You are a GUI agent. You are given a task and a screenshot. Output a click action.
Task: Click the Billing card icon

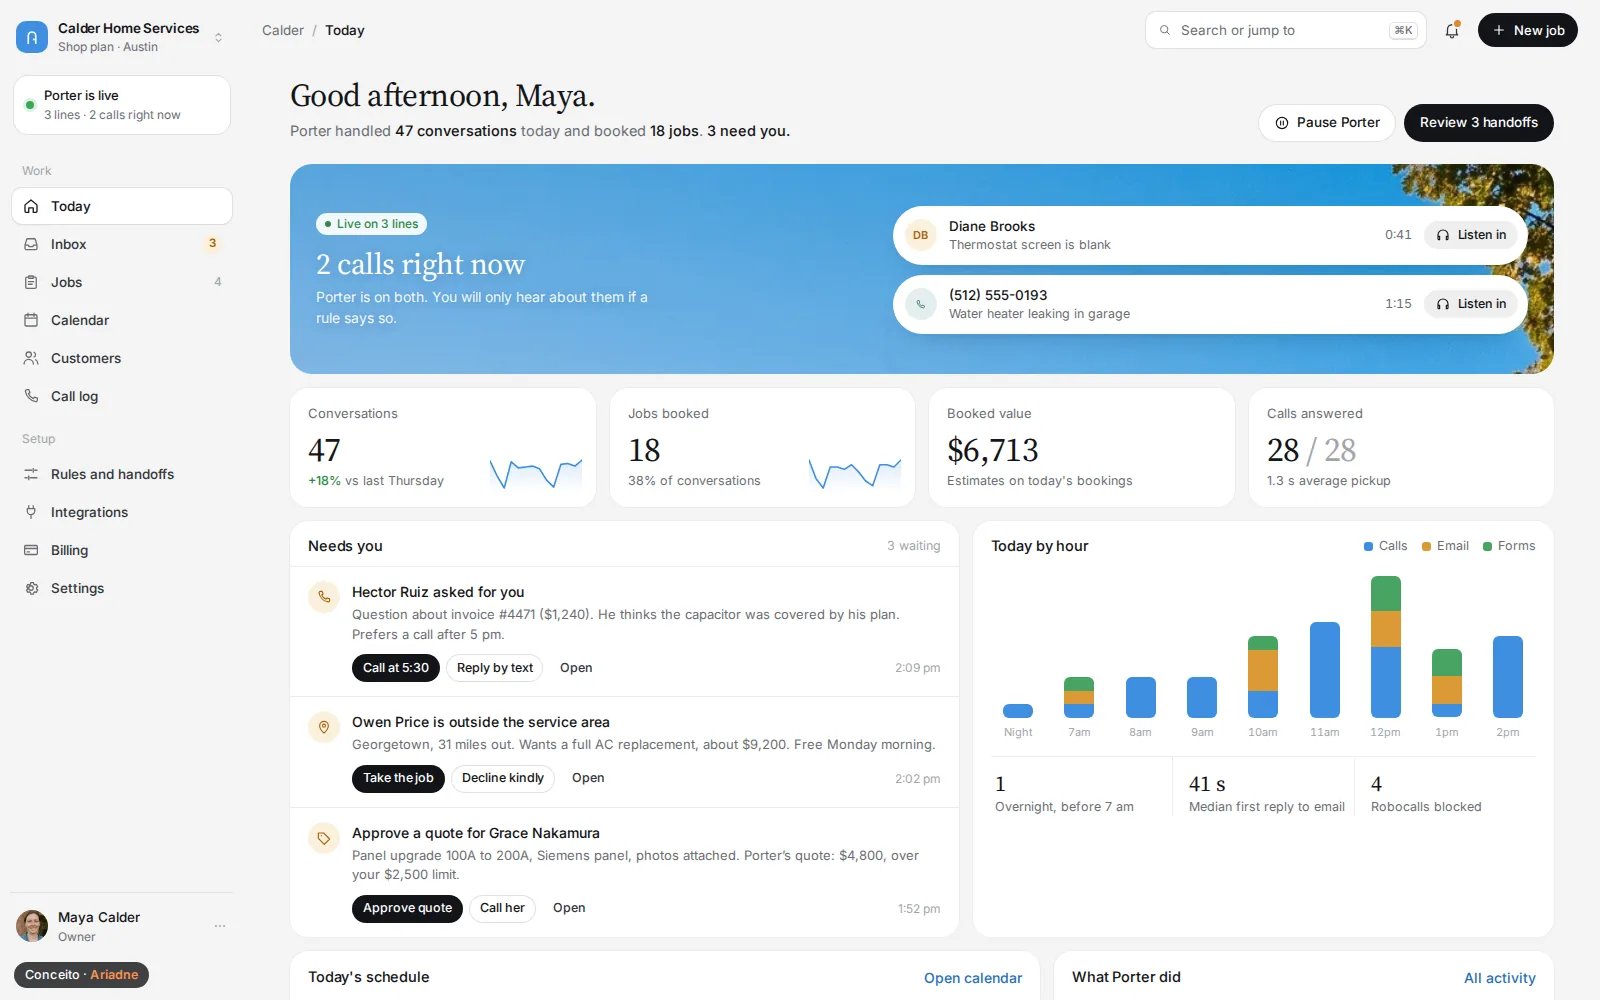(31, 550)
